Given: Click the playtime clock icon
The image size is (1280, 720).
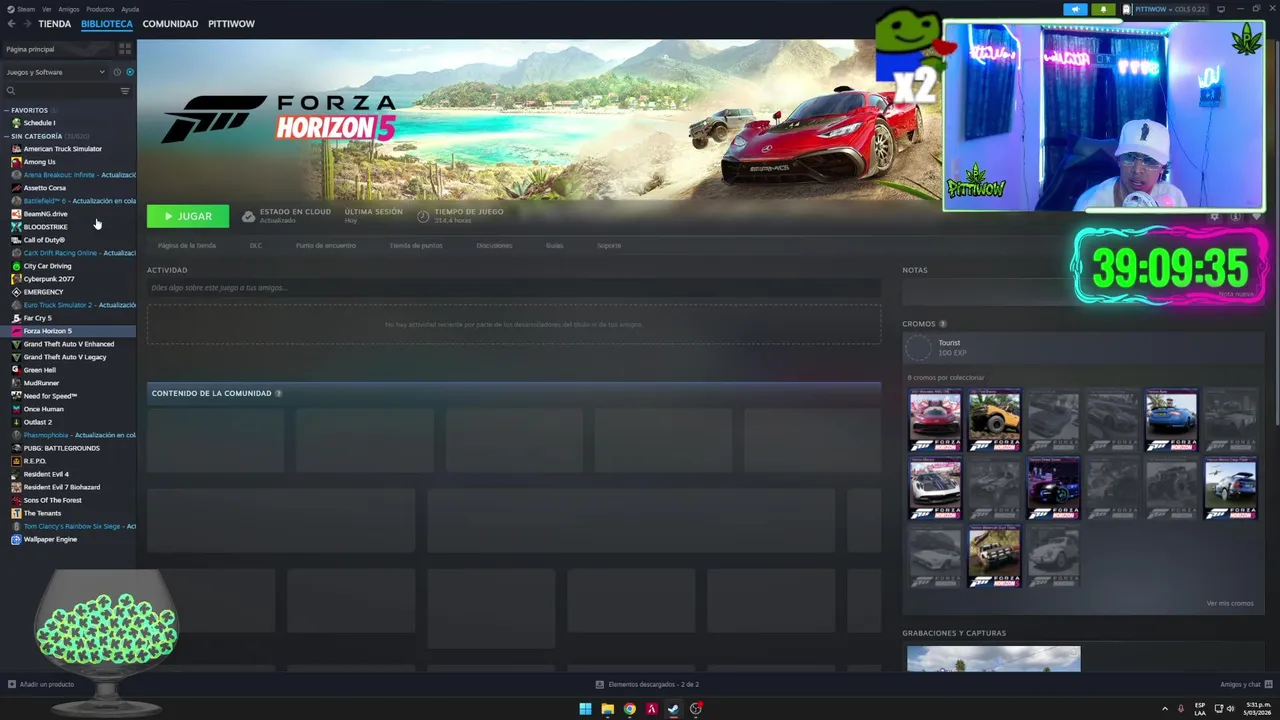Looking at the screenshot, I should click(423, 216).
